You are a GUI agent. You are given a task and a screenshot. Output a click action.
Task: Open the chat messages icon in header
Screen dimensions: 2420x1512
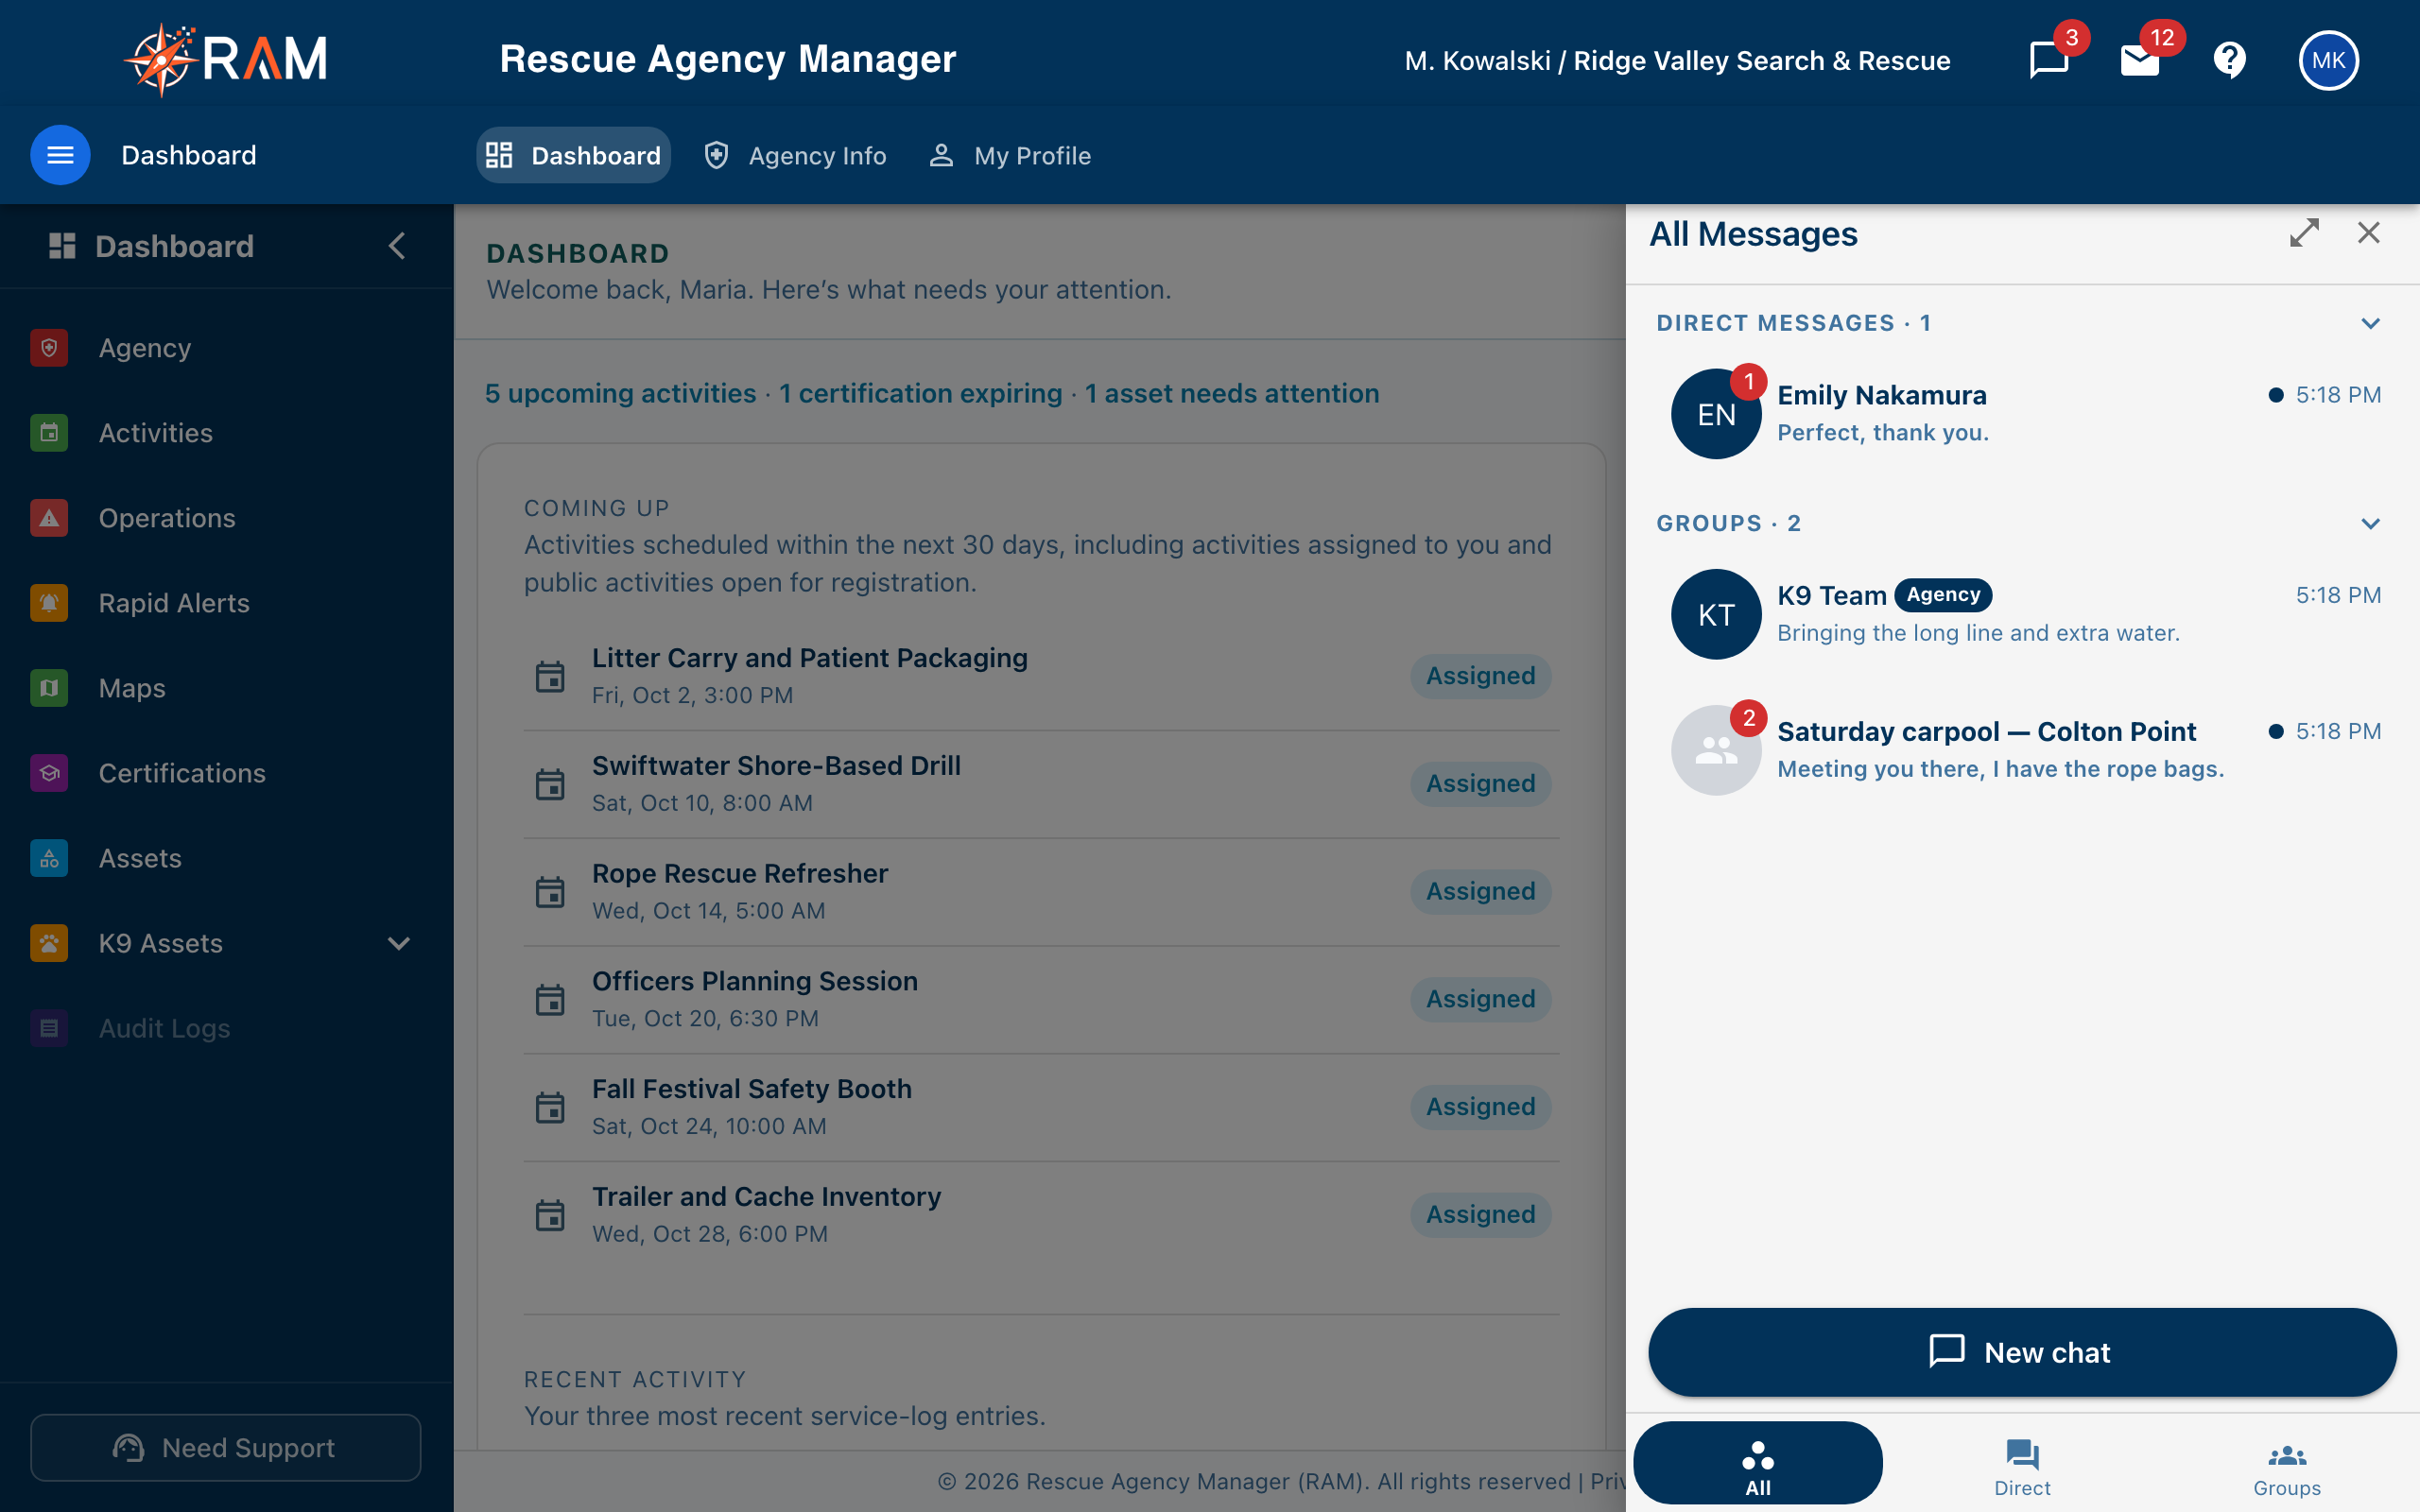click(2048, 60)
